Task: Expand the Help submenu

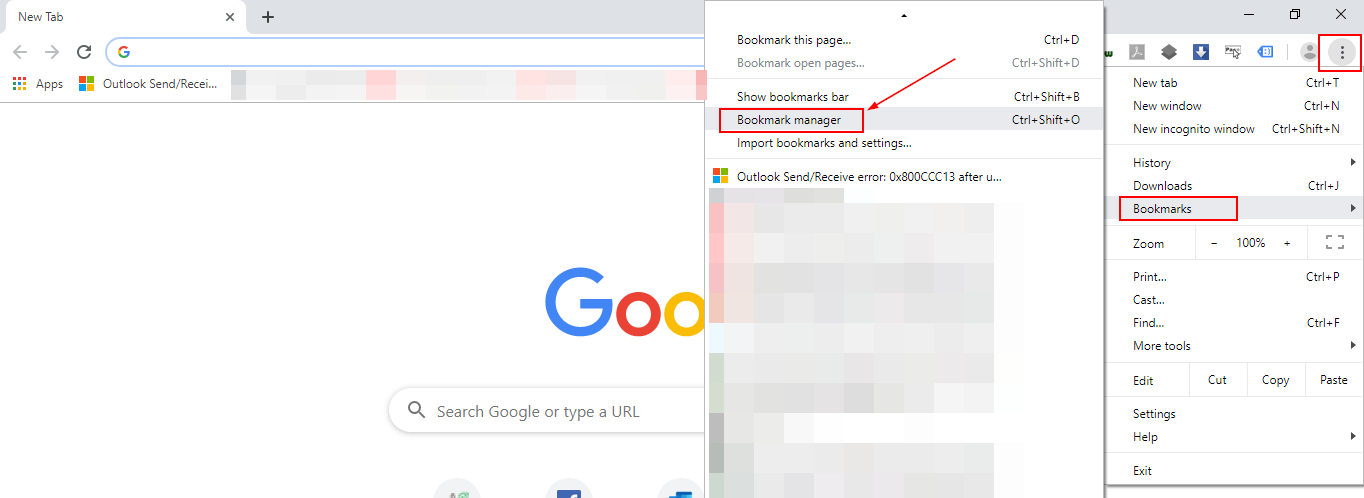Action: click(x=1234, y=437)
